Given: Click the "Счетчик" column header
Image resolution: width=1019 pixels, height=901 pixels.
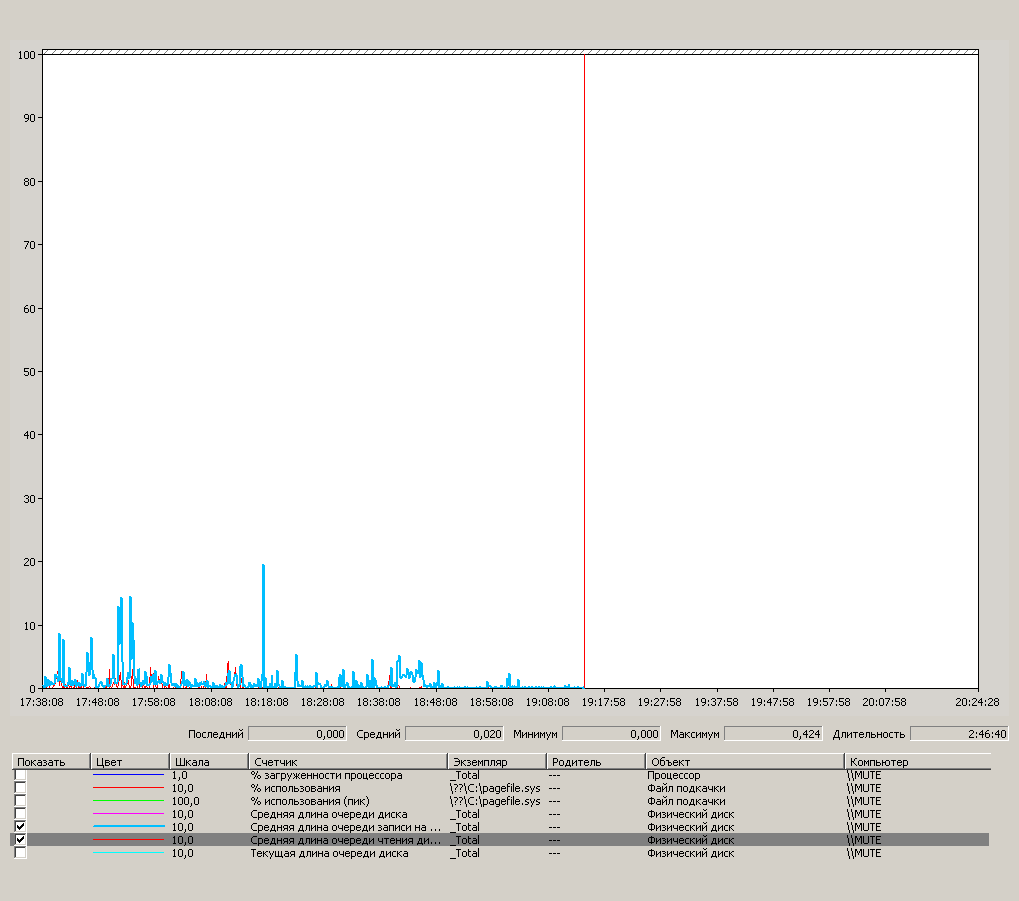Looking at the screenshot, I should click(x=347, y=762).
